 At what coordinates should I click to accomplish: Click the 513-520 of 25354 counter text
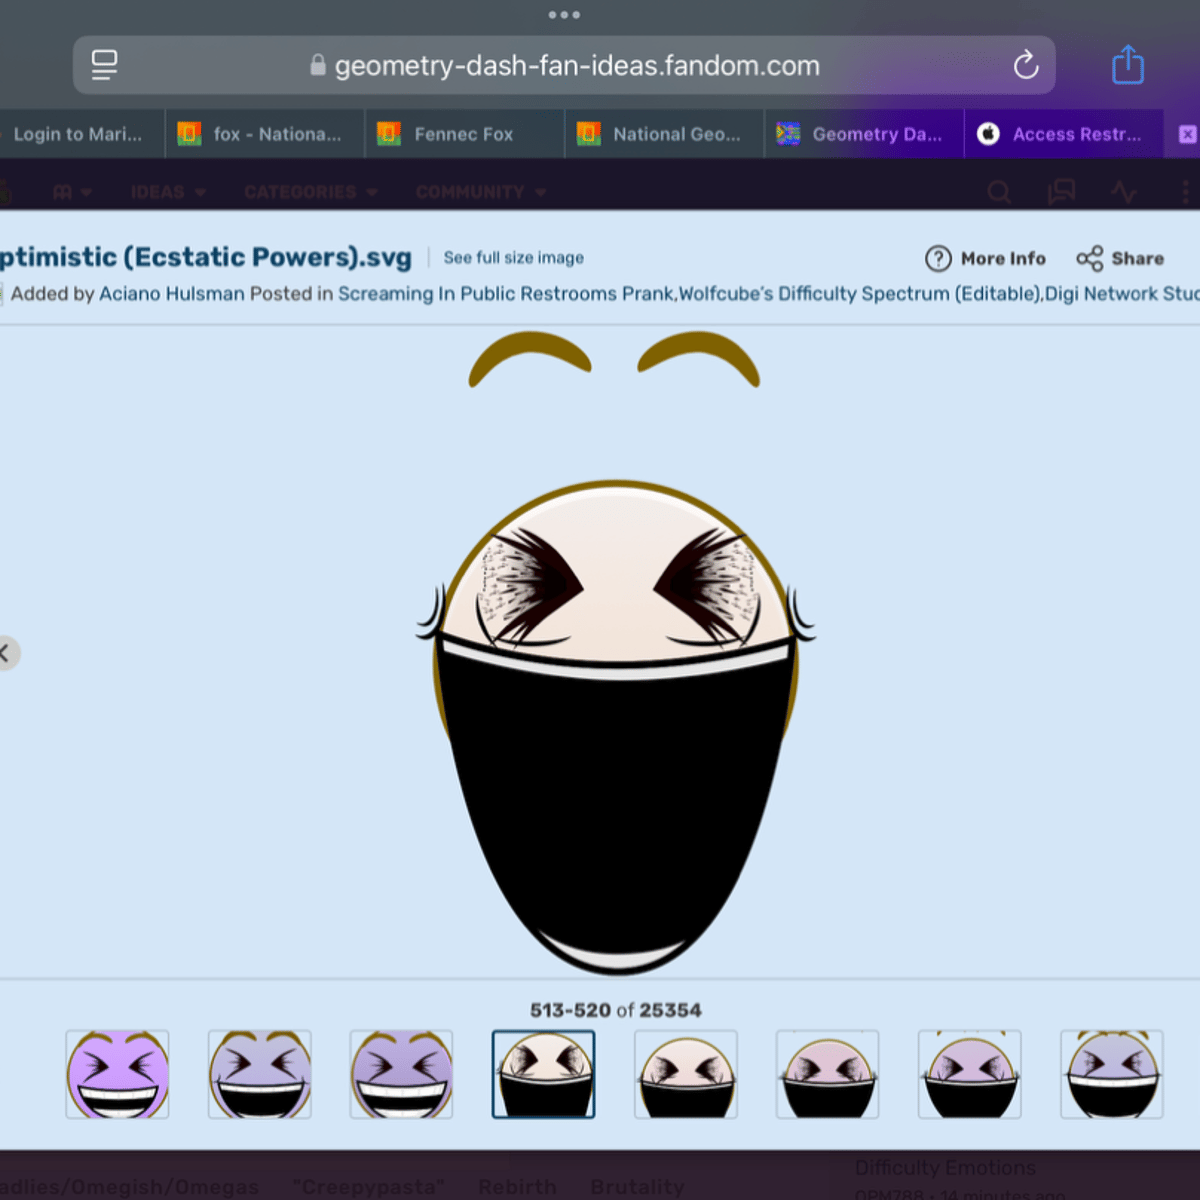pyautogui.click(x=616, y=1010)
